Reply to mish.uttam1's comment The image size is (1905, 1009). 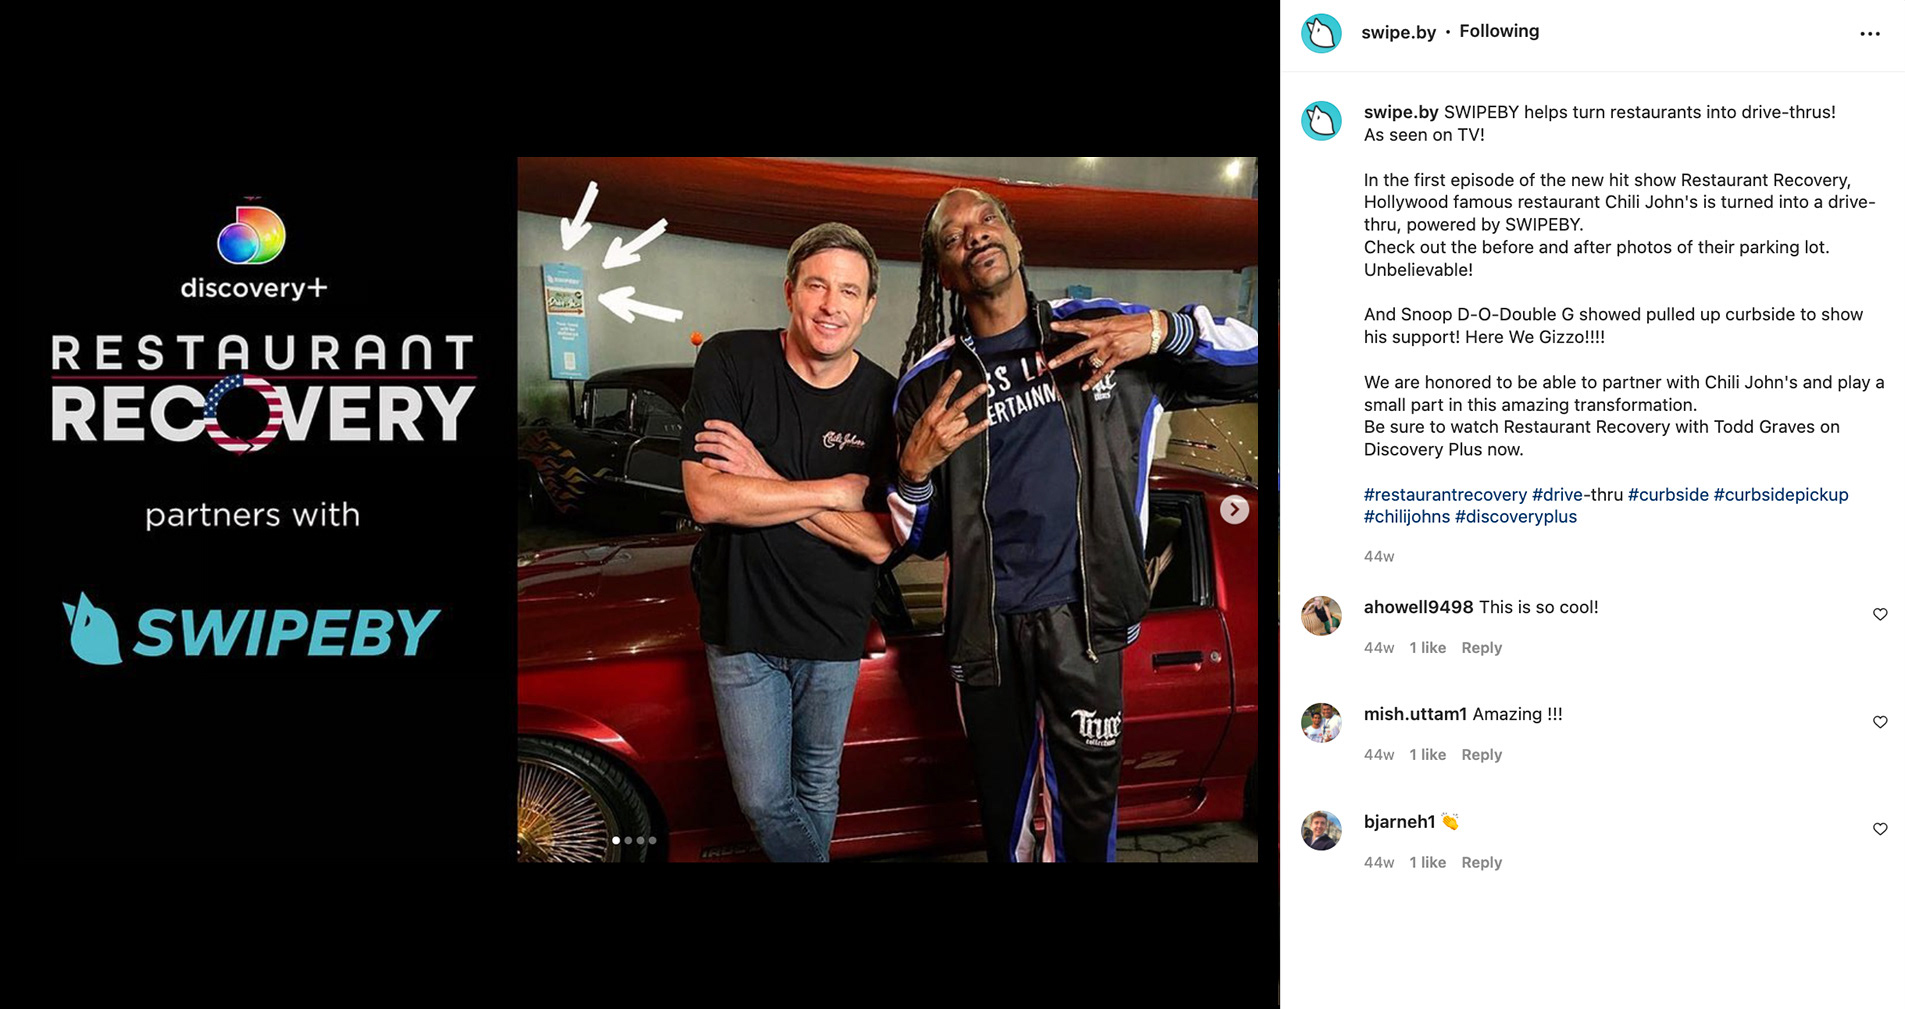(1481, 755)
